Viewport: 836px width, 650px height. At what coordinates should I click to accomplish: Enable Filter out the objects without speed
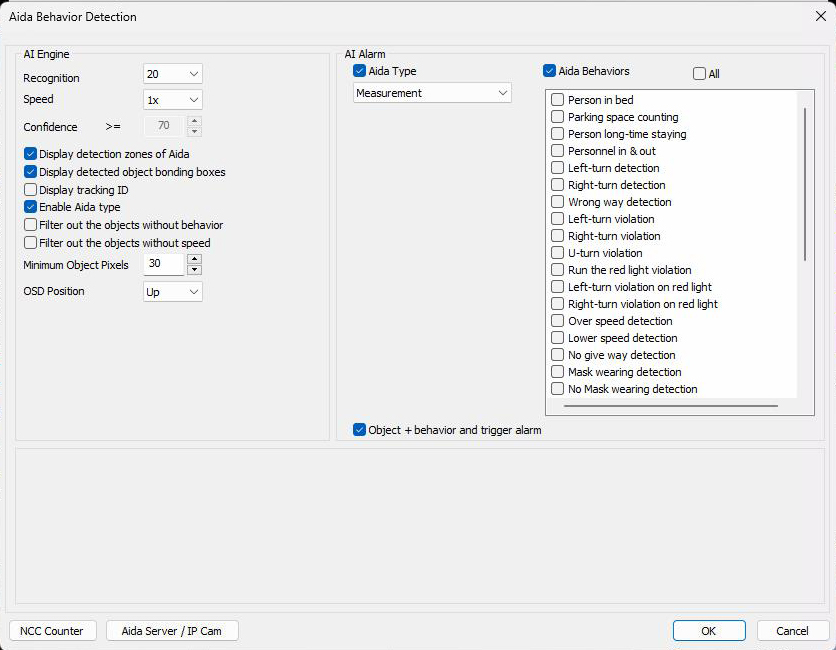(30, 243)
